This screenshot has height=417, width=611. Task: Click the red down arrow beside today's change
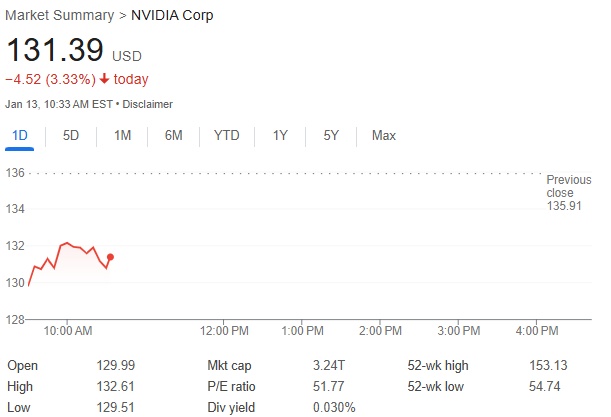[x=104, y=79]
